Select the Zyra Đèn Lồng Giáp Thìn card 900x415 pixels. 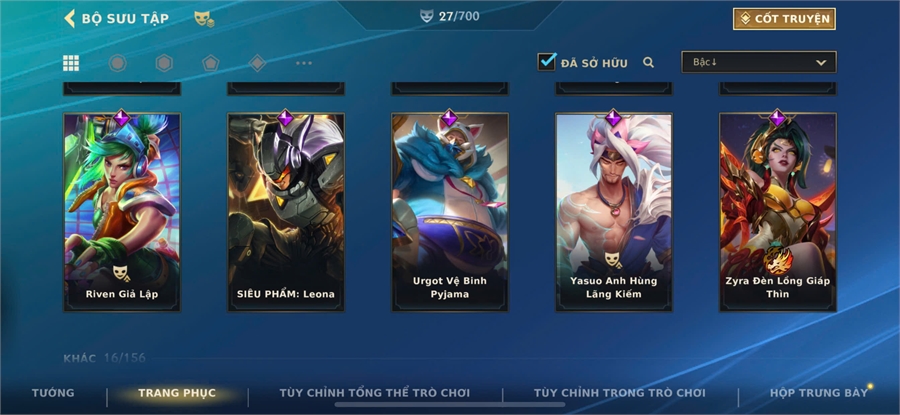(x=778, y=212)
